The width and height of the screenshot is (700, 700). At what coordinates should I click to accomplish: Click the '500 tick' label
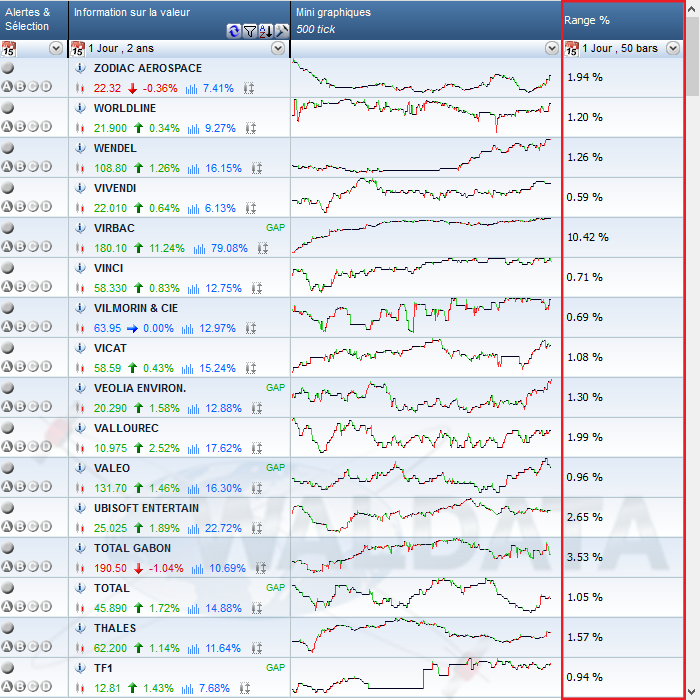coord(315,29)
